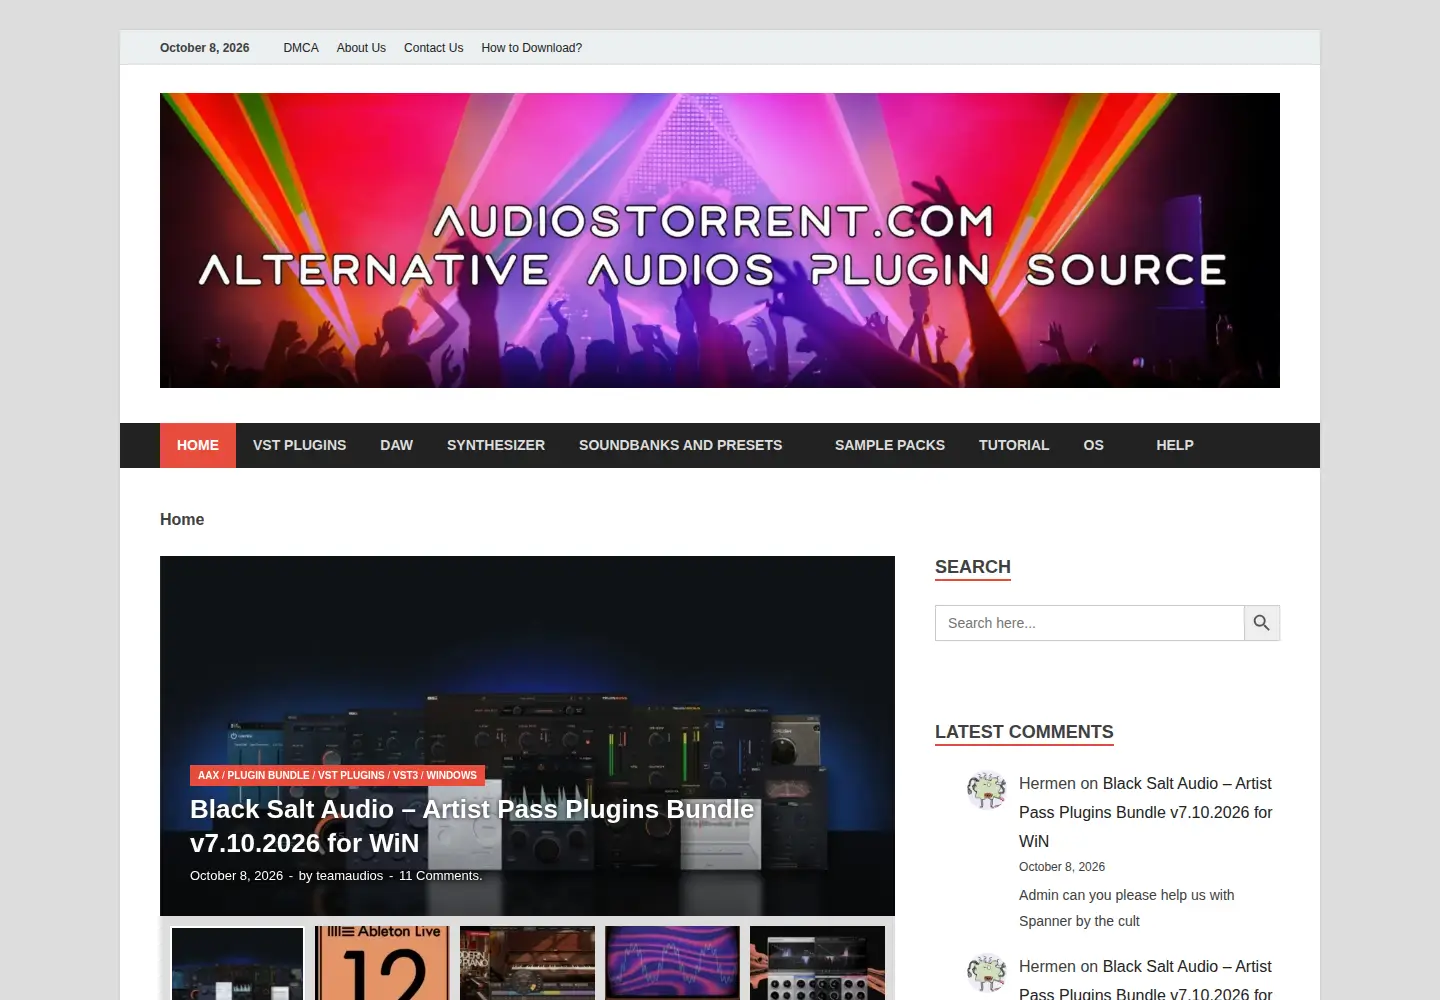Open the DAW menu item
Image resolution: width=1440 pixels, height=1000 pixels.
click(x=396, y=445)
